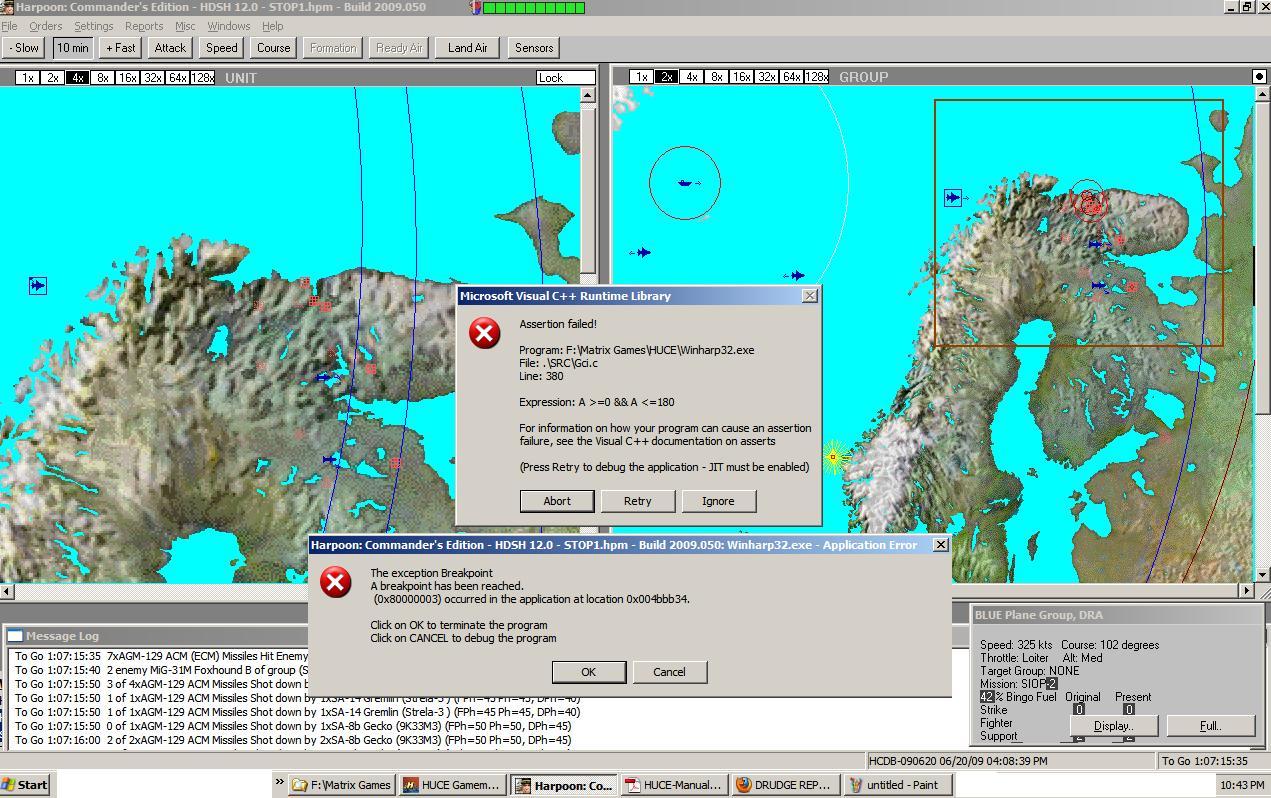Click the Full.. button in unit info panel
This screenshot has width=1271, height=798.
[1210, 726]
